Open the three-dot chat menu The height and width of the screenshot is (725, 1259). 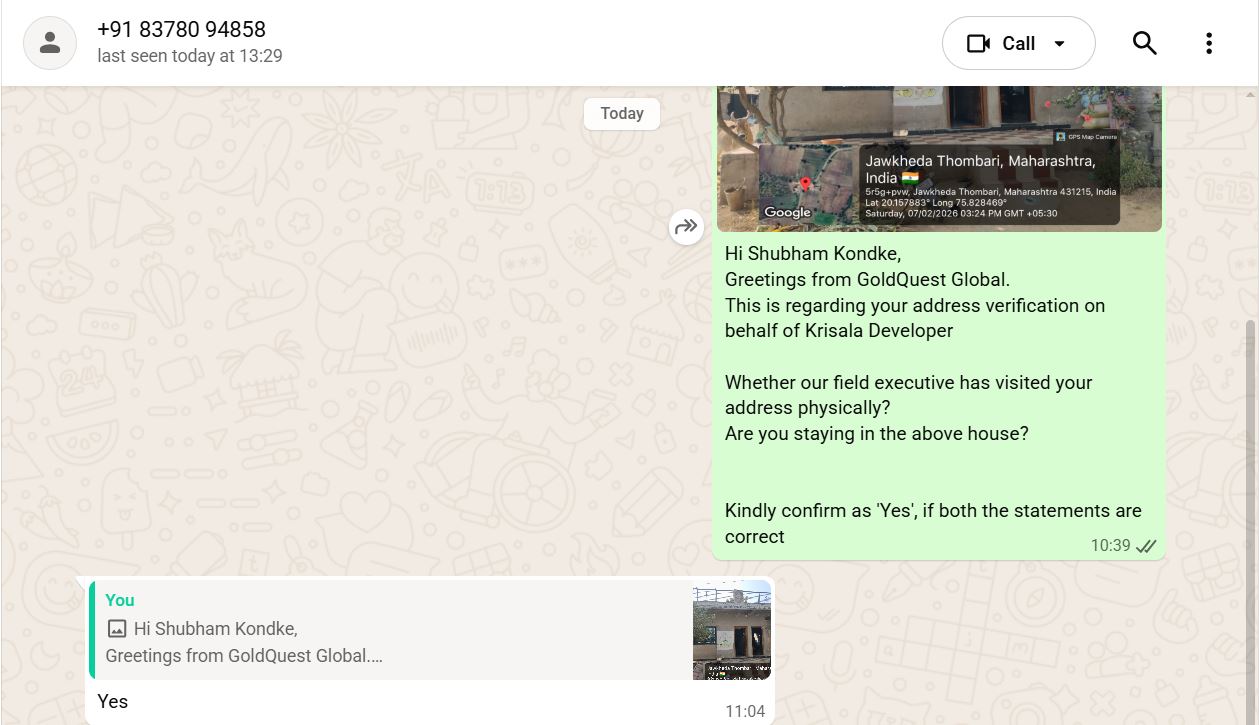(1208, 43)
